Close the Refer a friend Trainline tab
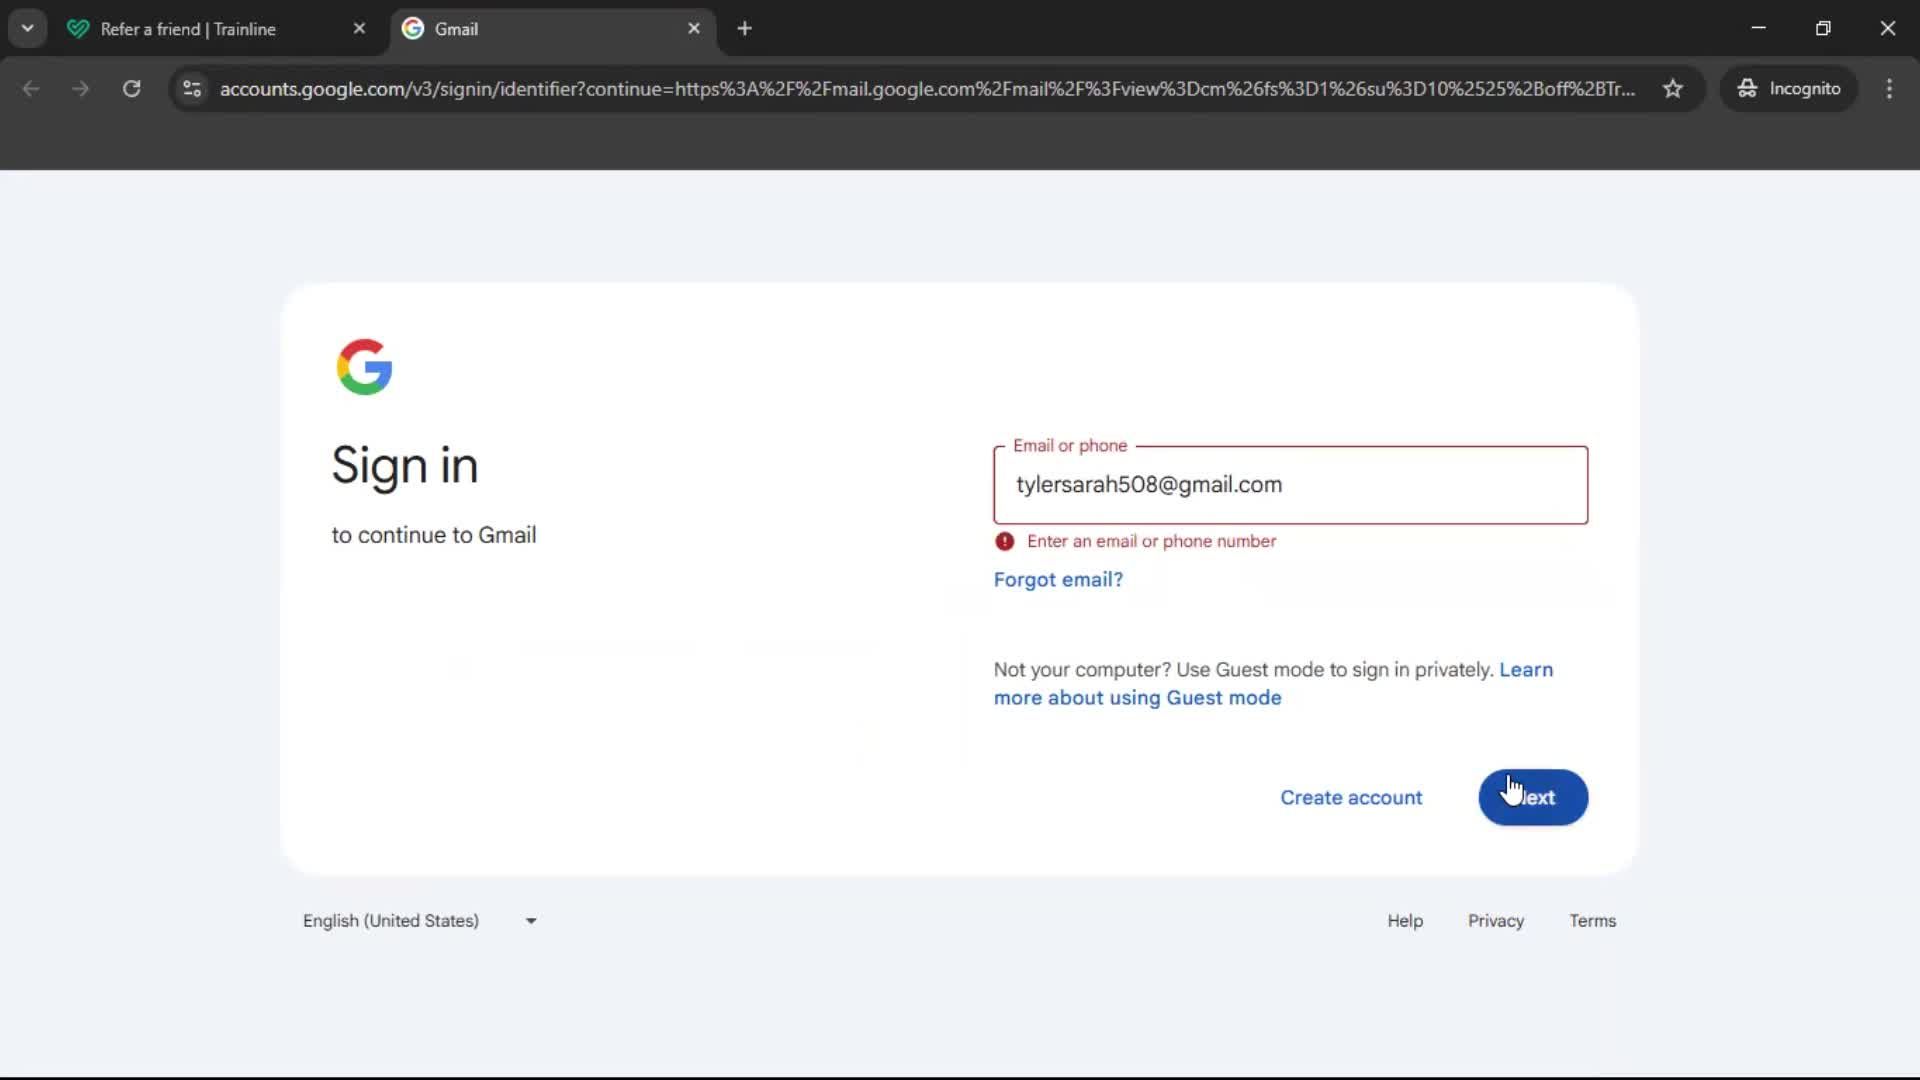Screen dimensions: 1920x1080 [x=360, y=28]
